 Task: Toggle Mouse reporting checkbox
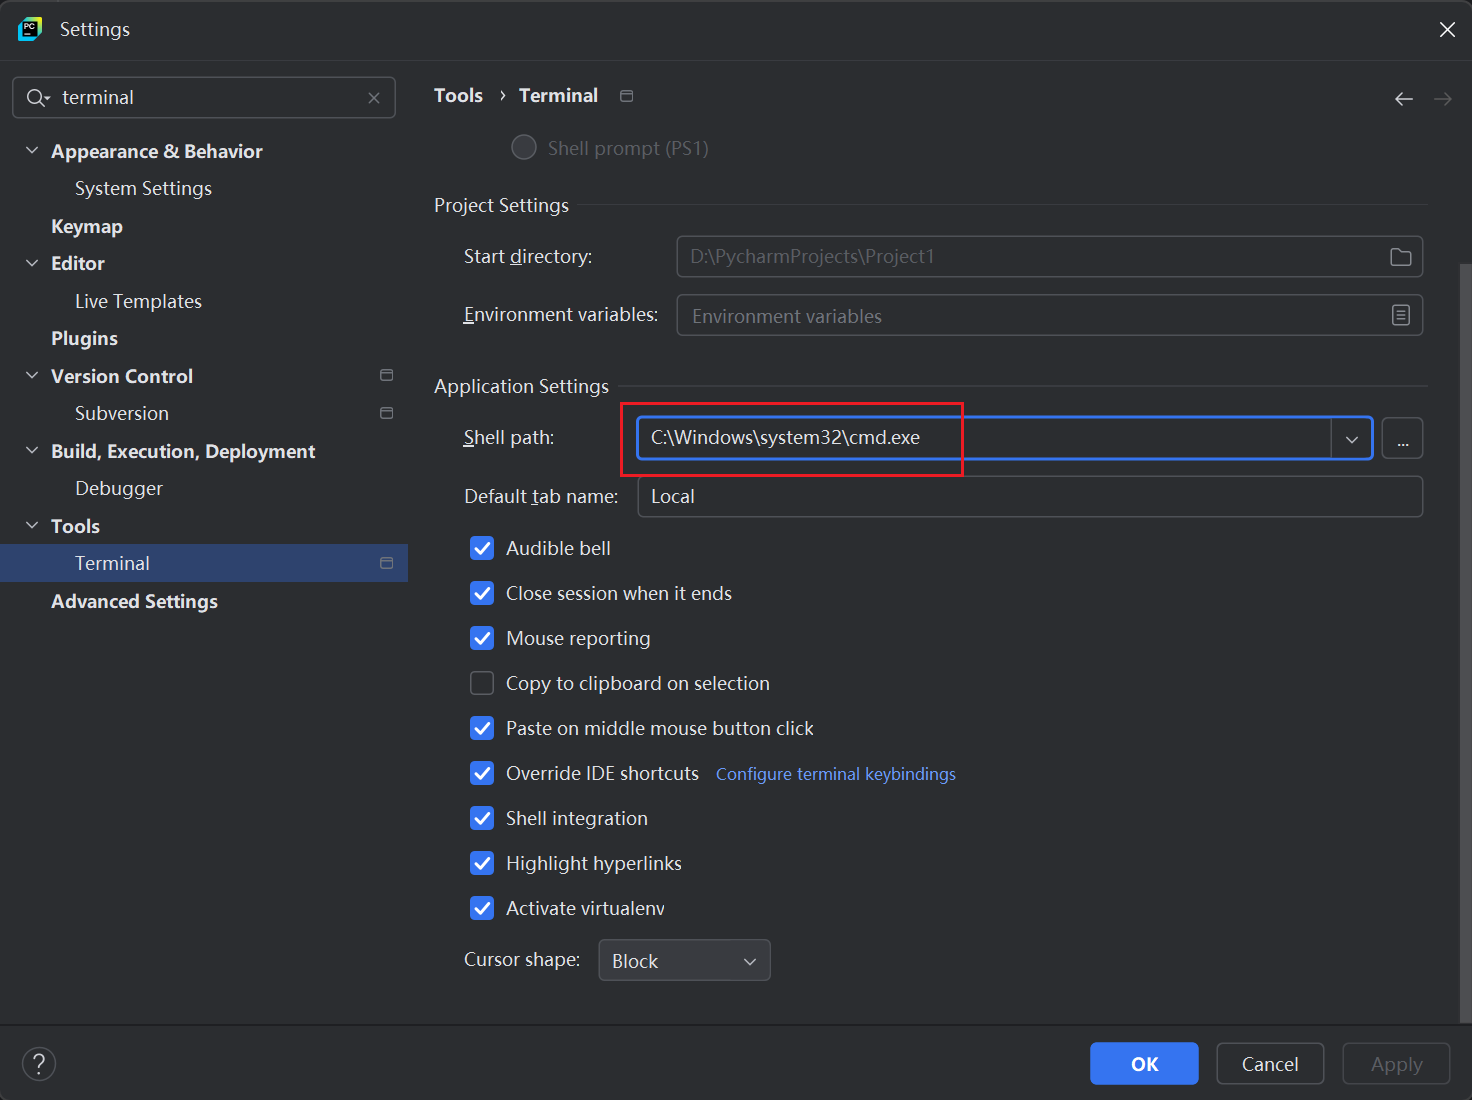coord(482,638)
